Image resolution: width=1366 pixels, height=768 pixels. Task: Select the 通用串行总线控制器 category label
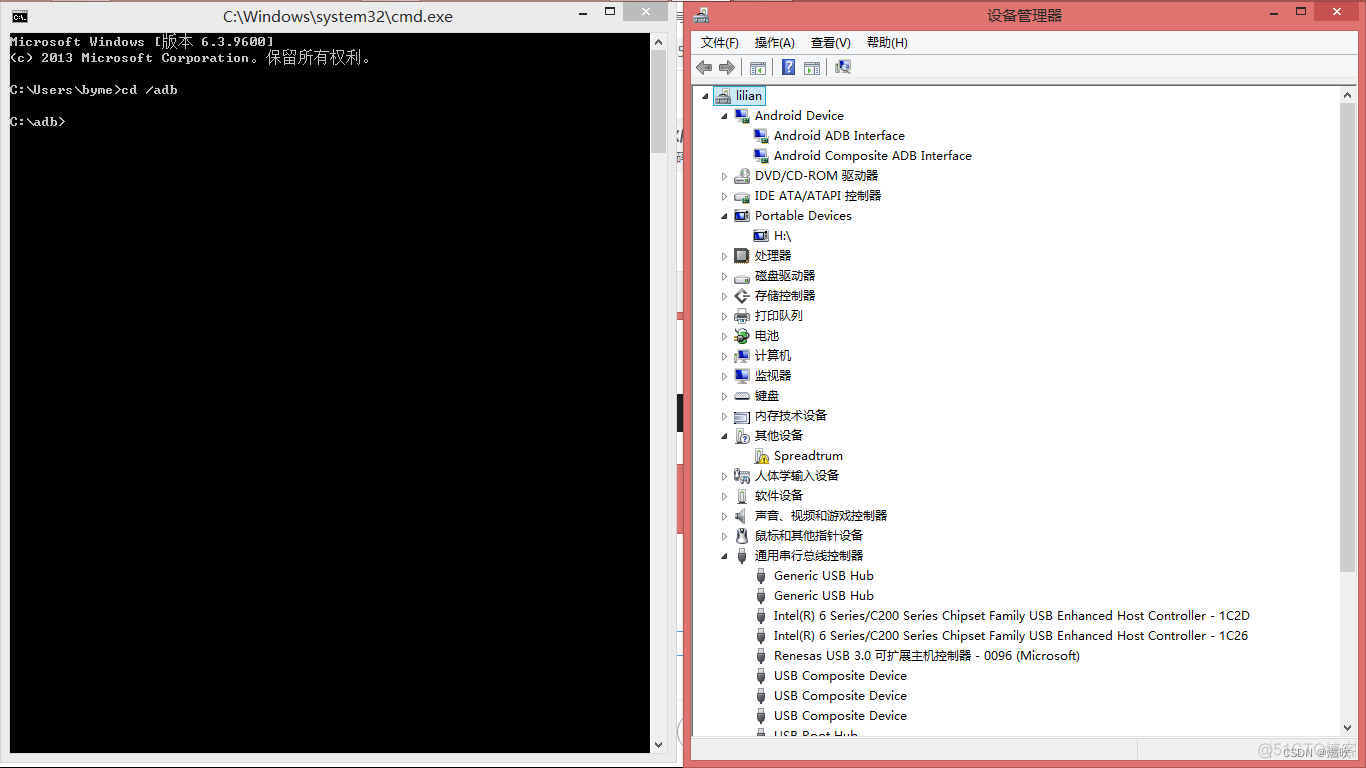click(x=809, y=556)
